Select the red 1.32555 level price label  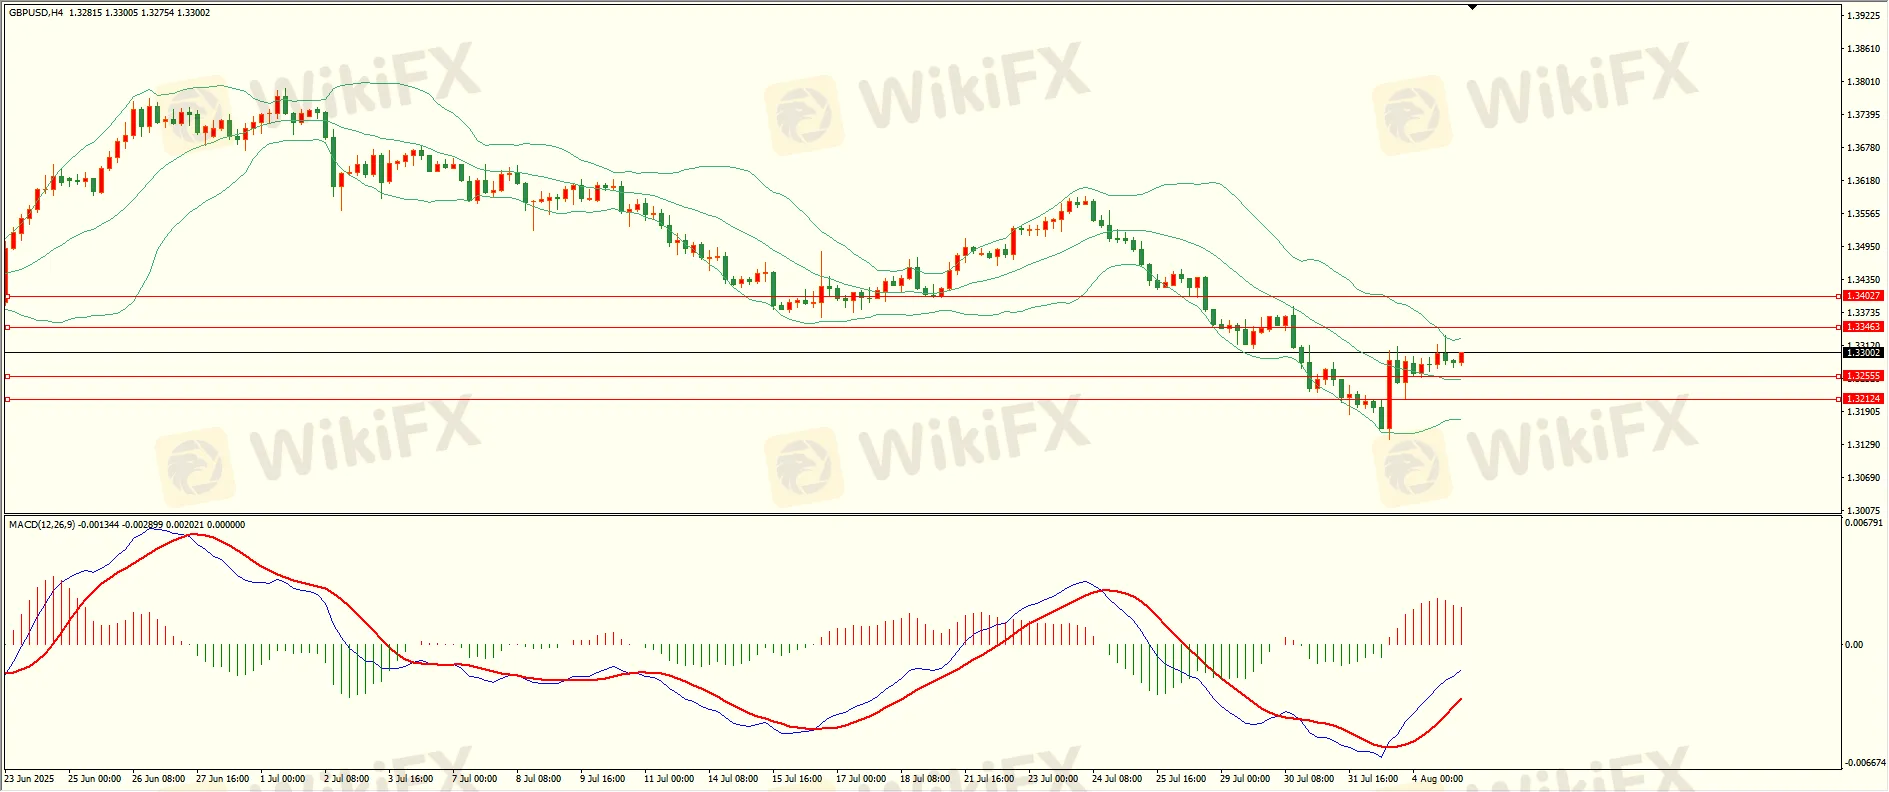(1863, 376)
